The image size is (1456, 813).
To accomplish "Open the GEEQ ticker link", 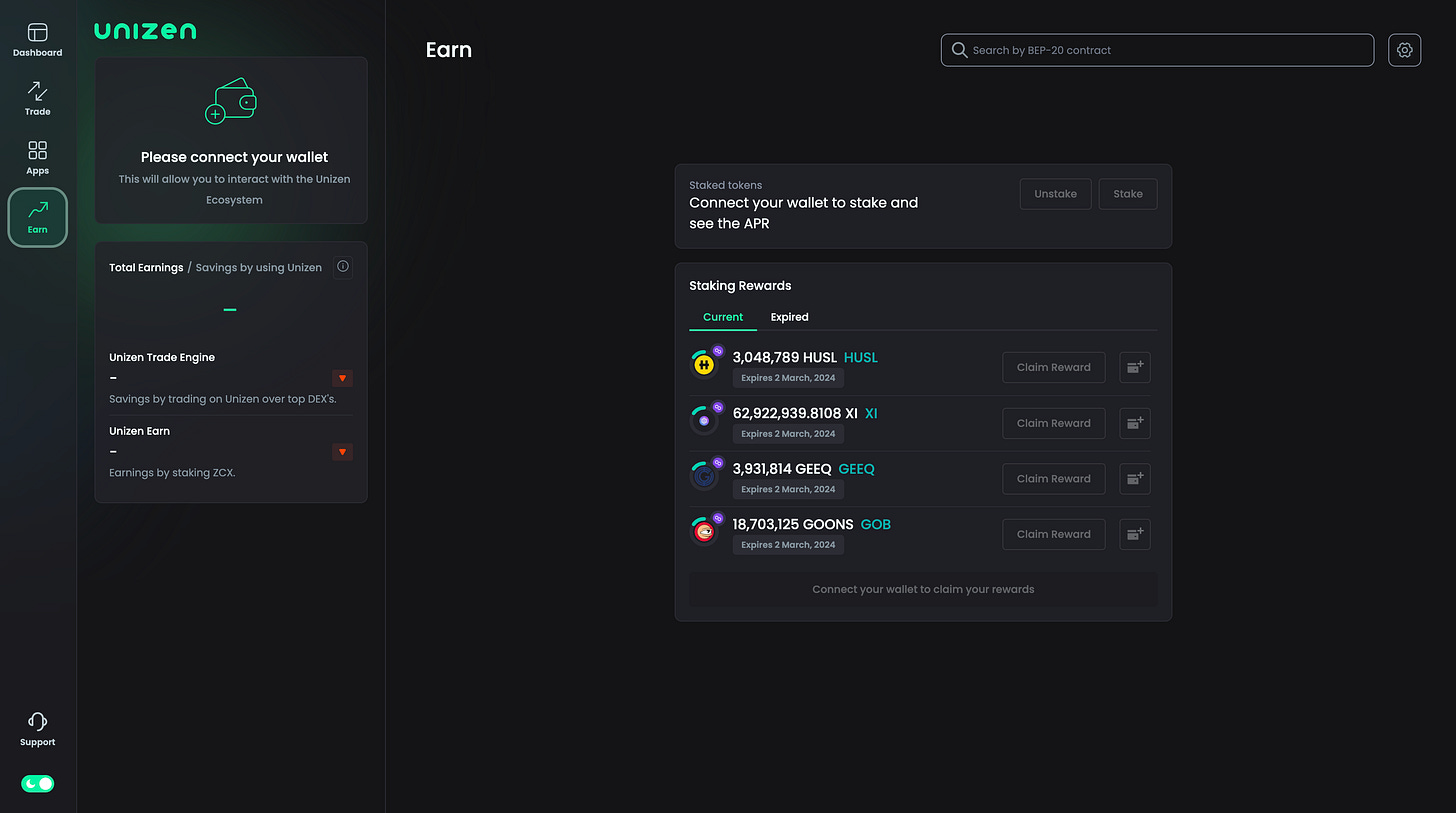I will (856, 469).
